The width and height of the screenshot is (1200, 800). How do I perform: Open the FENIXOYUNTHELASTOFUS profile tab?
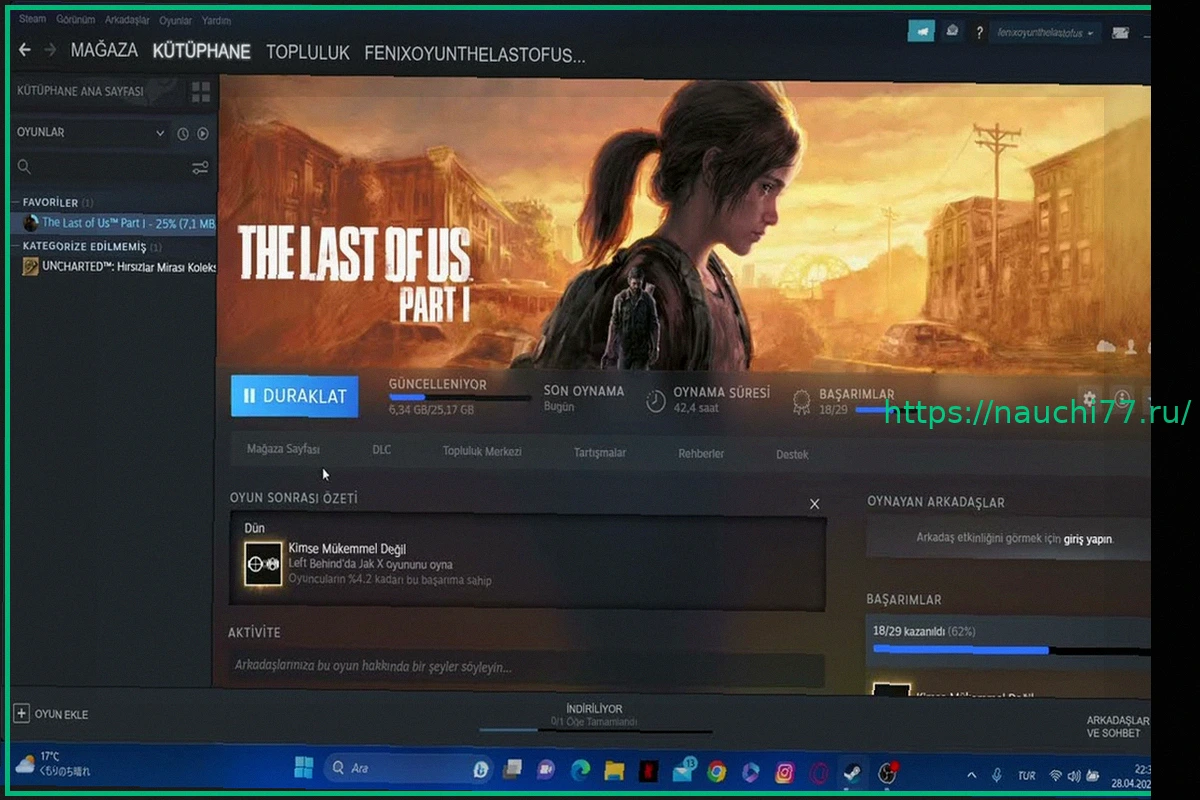point(475,54)
